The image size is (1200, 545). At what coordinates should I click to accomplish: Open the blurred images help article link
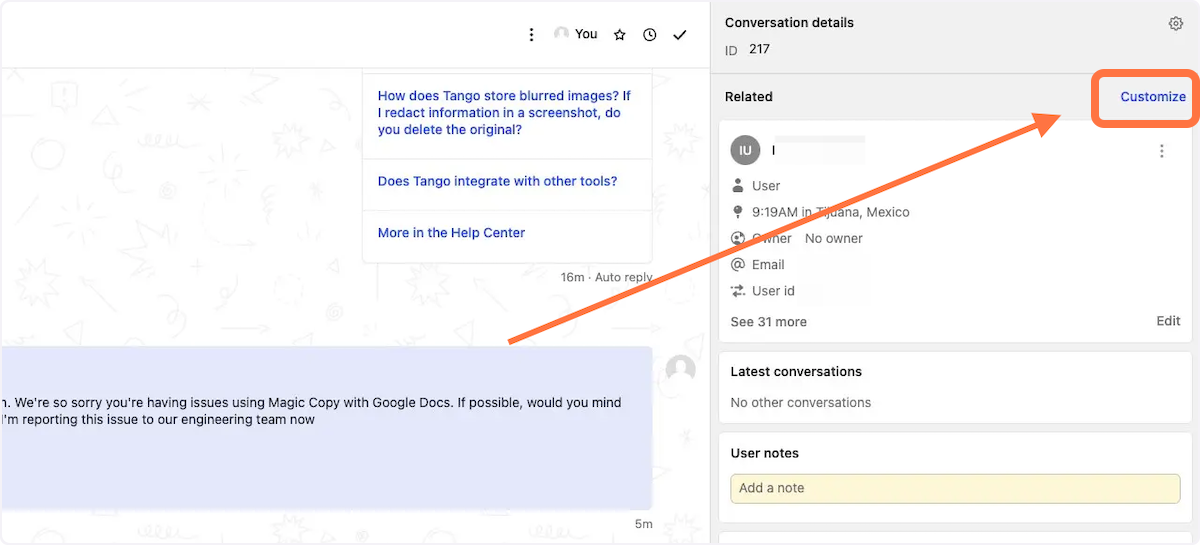coord(505,113)
